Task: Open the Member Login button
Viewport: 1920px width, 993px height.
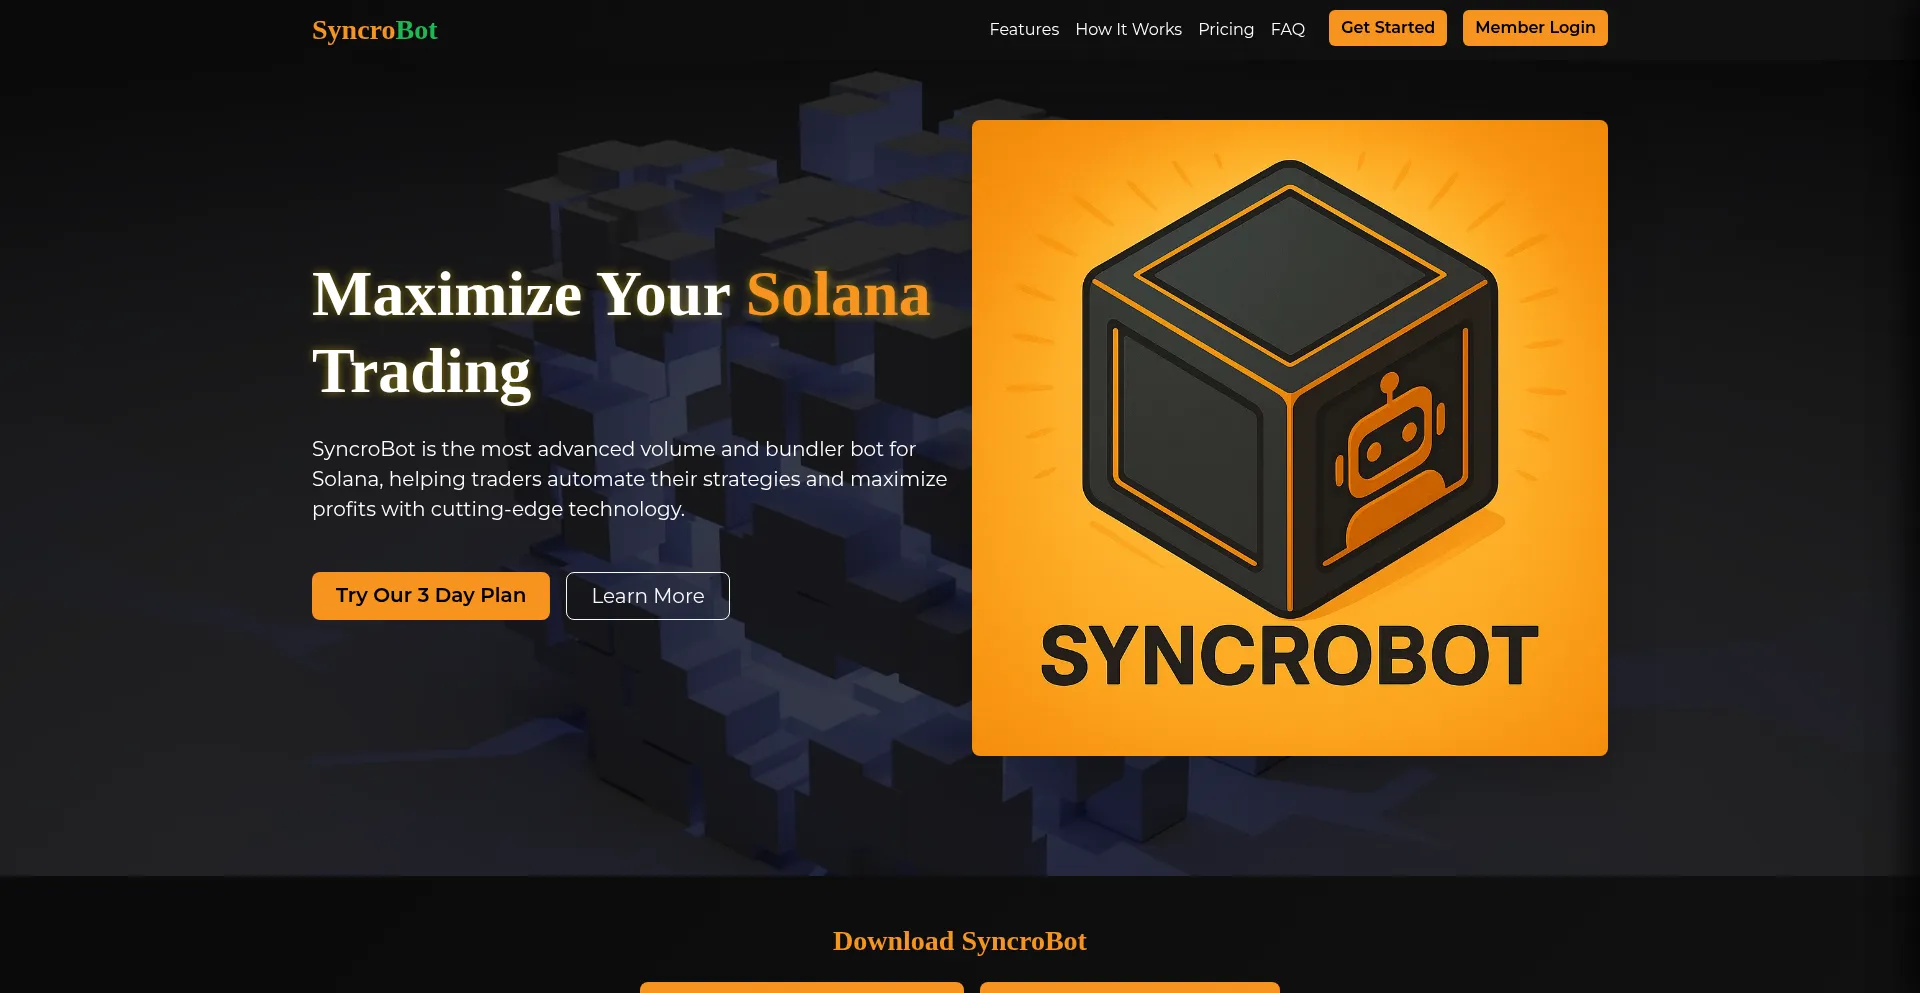Action: [1535, 28]
